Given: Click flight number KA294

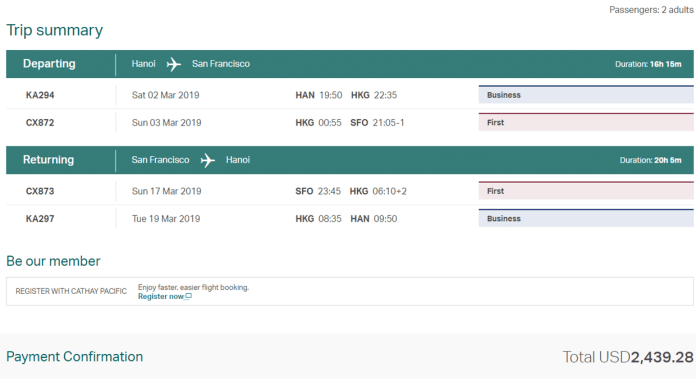Looking at the screenshot, I should click(x=40, y=95).
